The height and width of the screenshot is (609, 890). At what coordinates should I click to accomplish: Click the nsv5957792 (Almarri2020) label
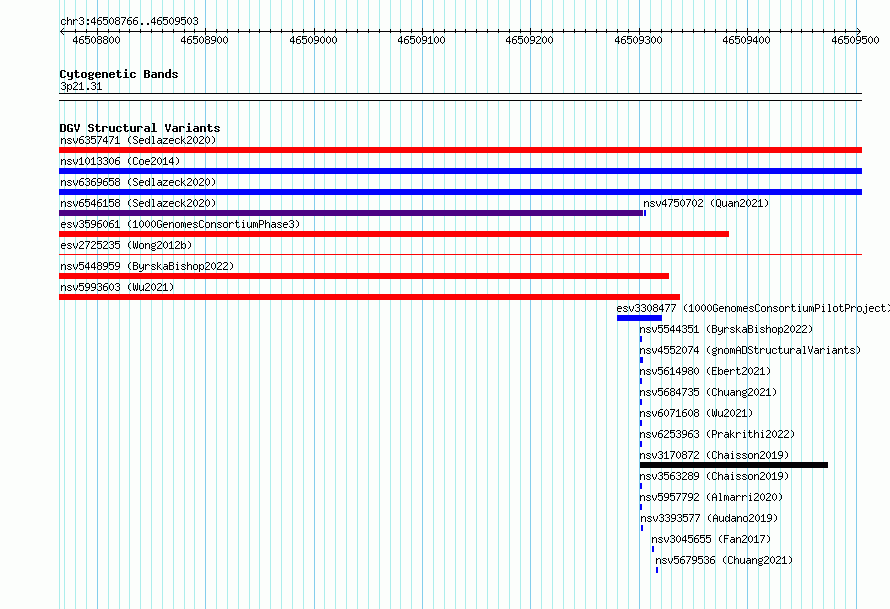[x=711, y=497]
